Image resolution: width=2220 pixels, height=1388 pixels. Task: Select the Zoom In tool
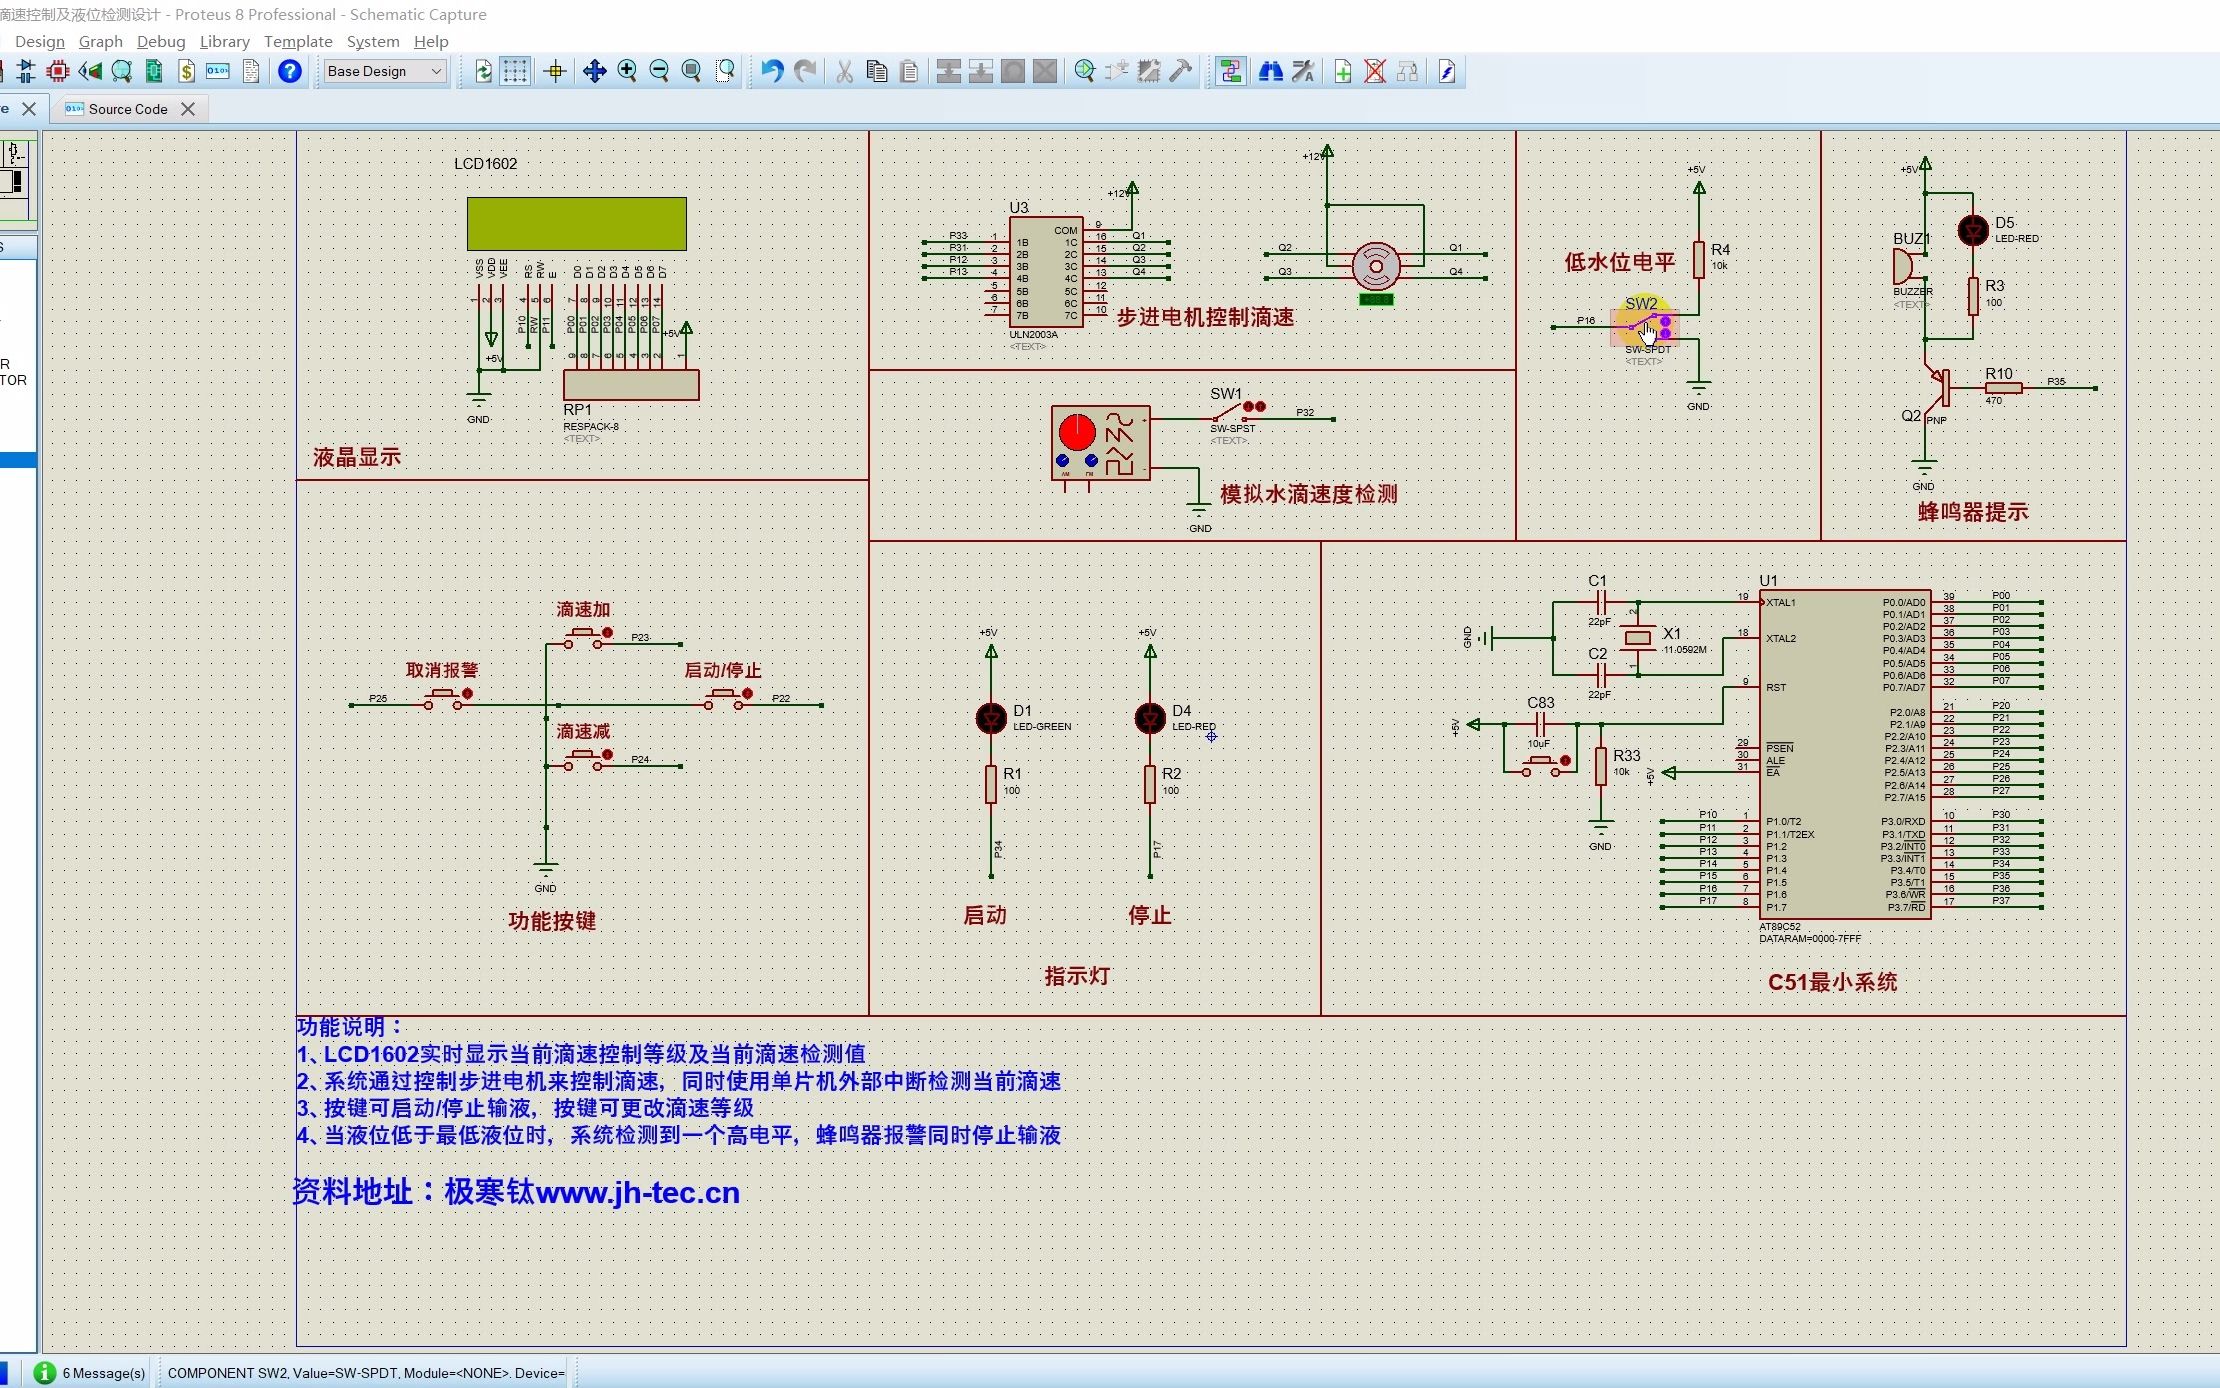pos(627,70)
